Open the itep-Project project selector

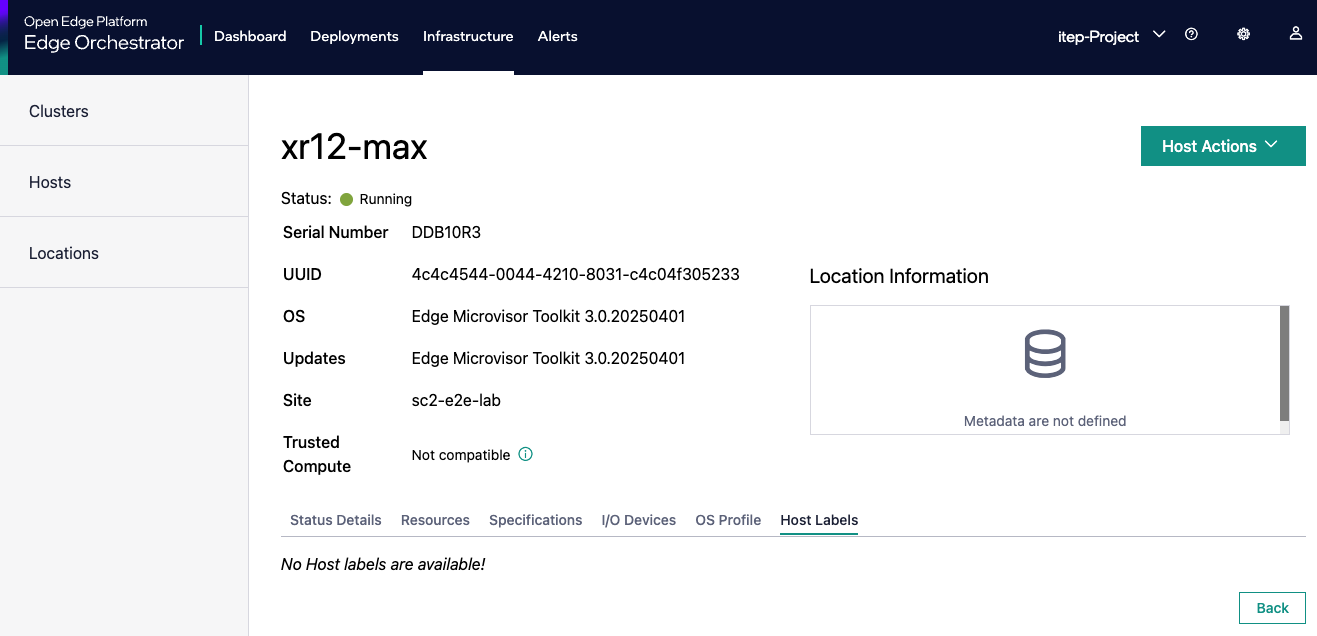(1098, 36)
